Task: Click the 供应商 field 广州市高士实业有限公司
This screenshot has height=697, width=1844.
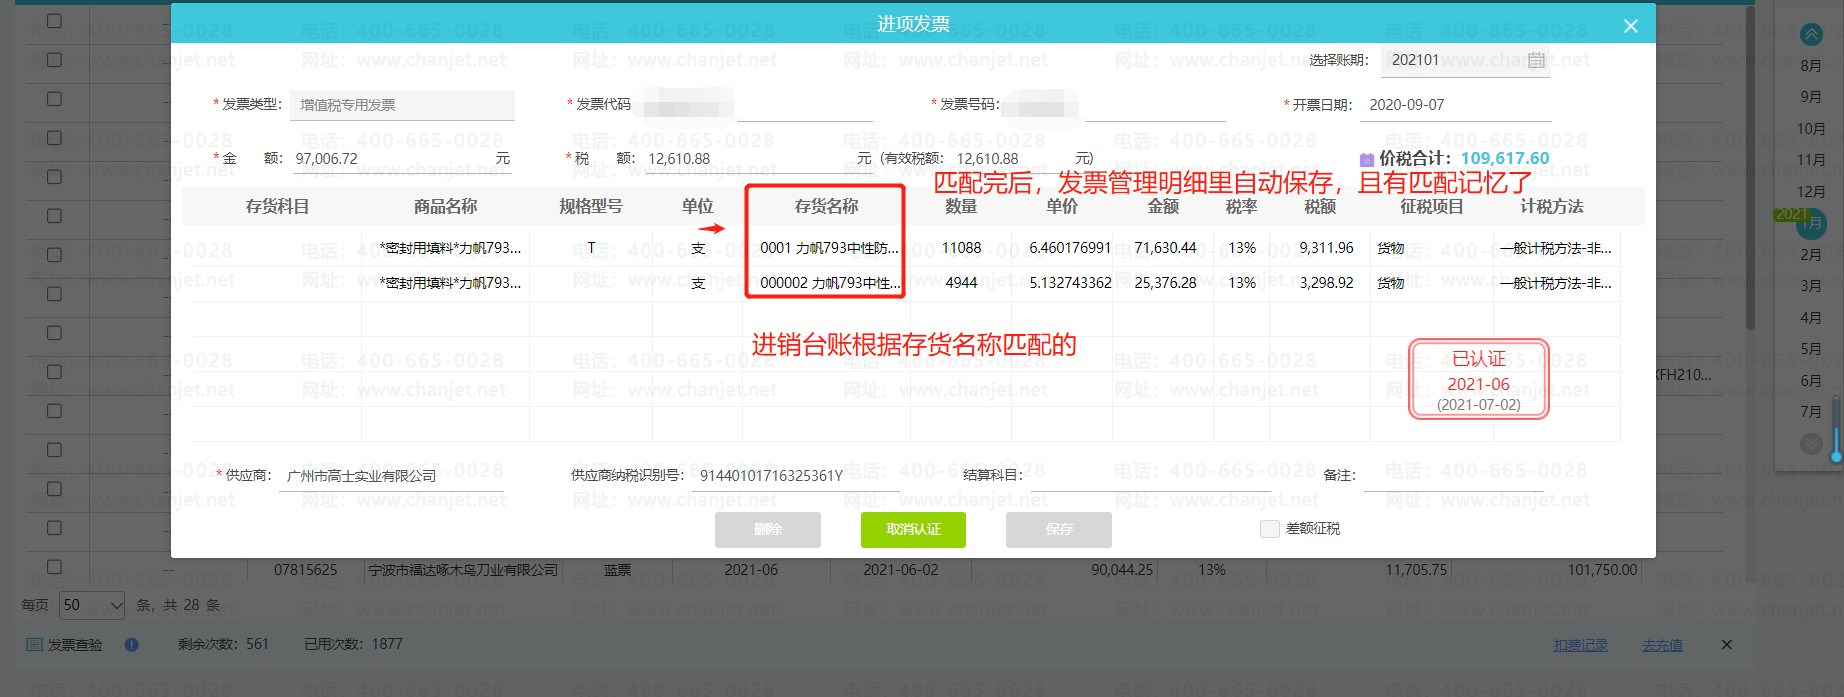Action: pos(392,476)
